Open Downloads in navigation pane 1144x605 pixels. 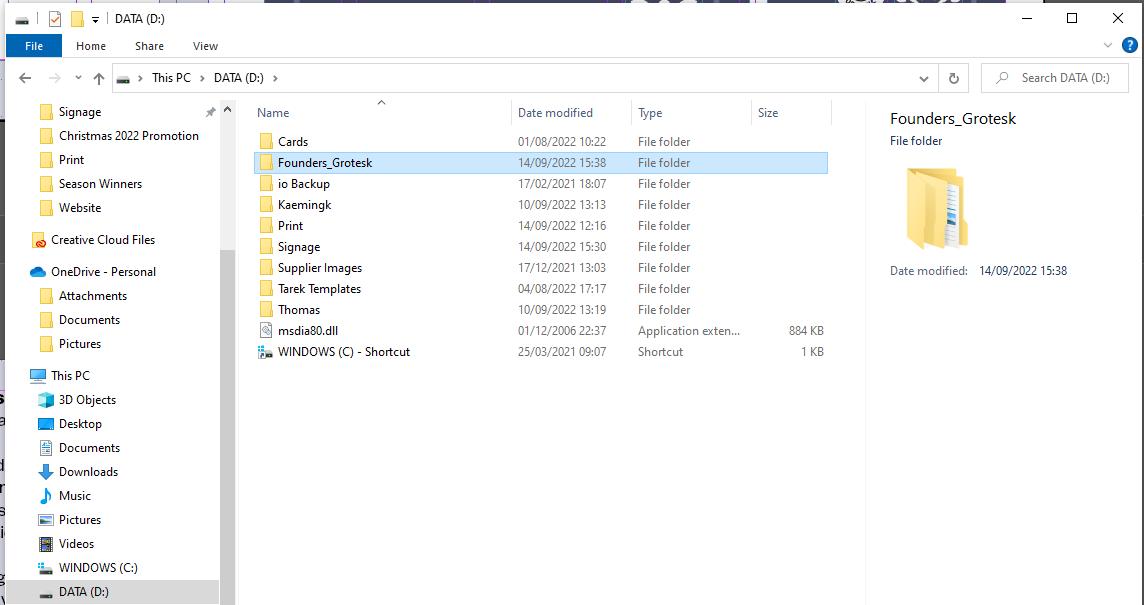(88, 472)
